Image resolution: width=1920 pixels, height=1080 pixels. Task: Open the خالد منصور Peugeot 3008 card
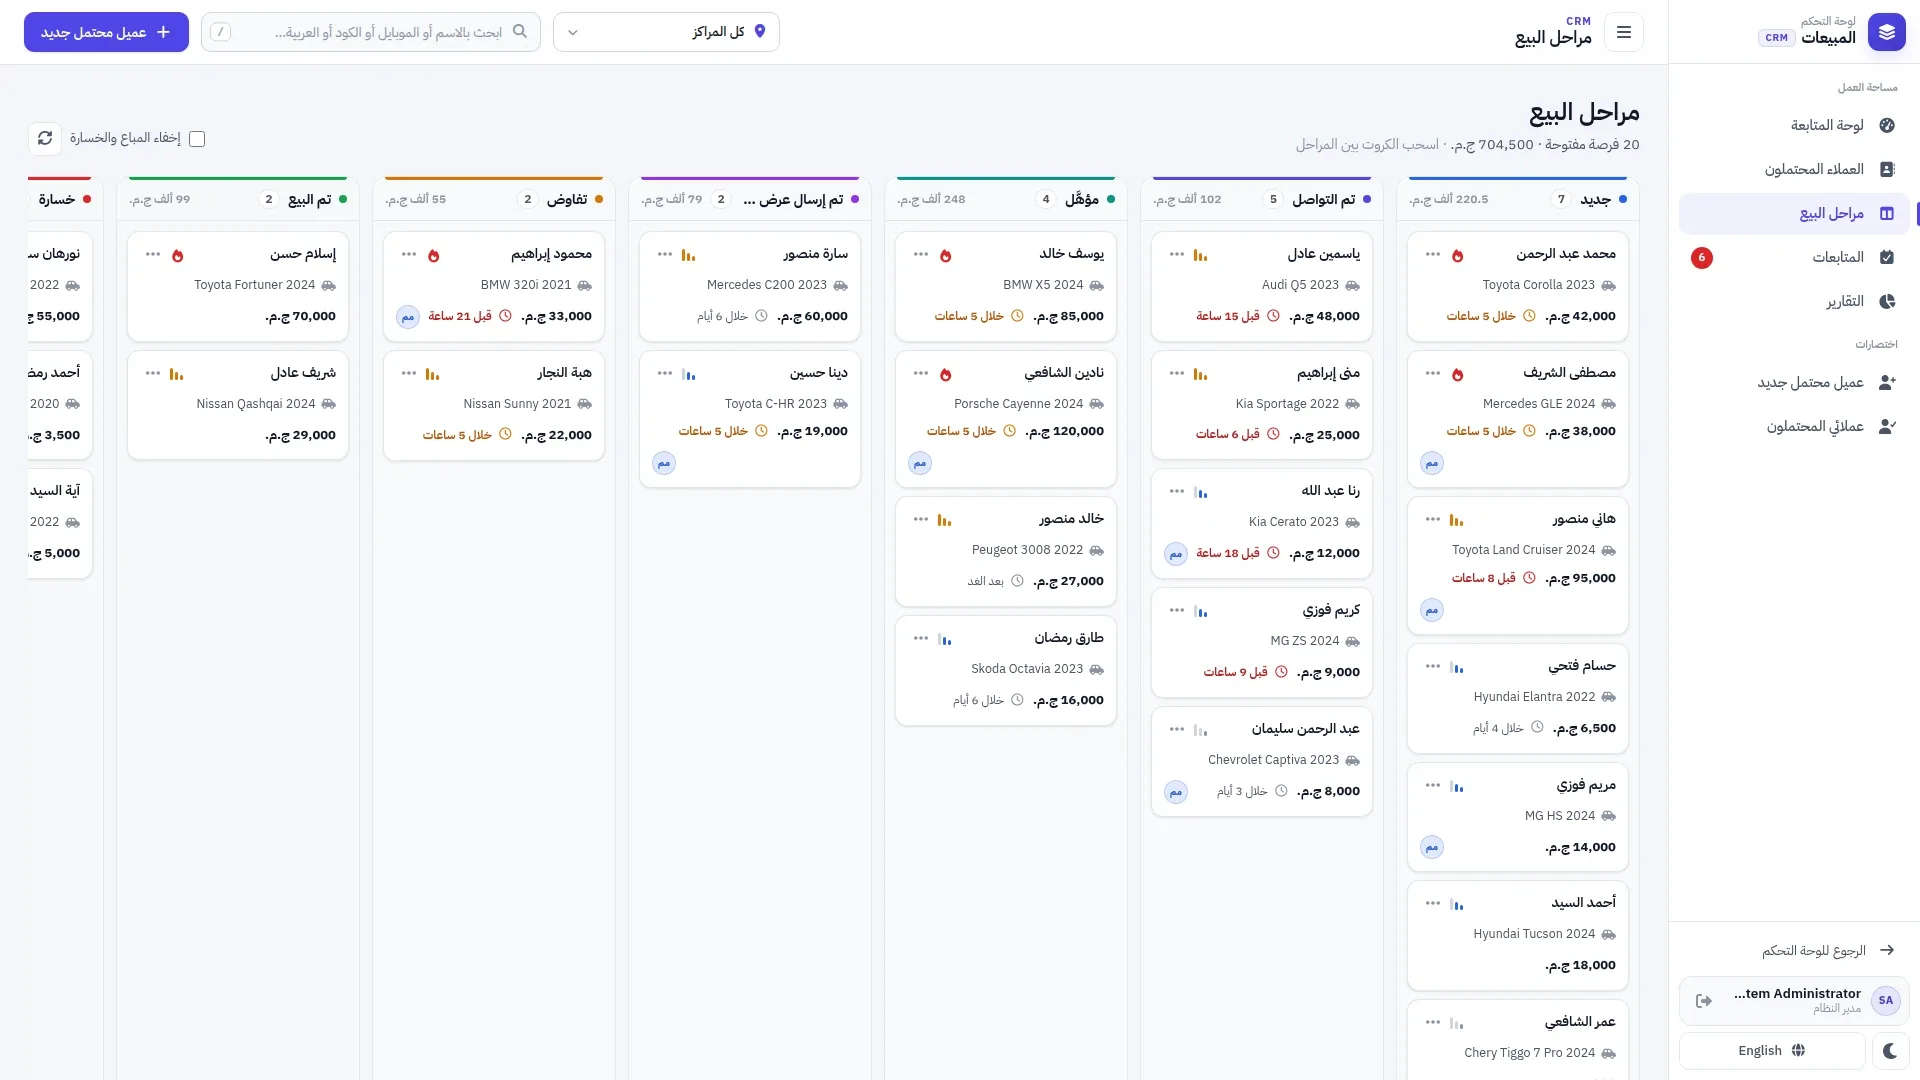(x=1006, y=551)
